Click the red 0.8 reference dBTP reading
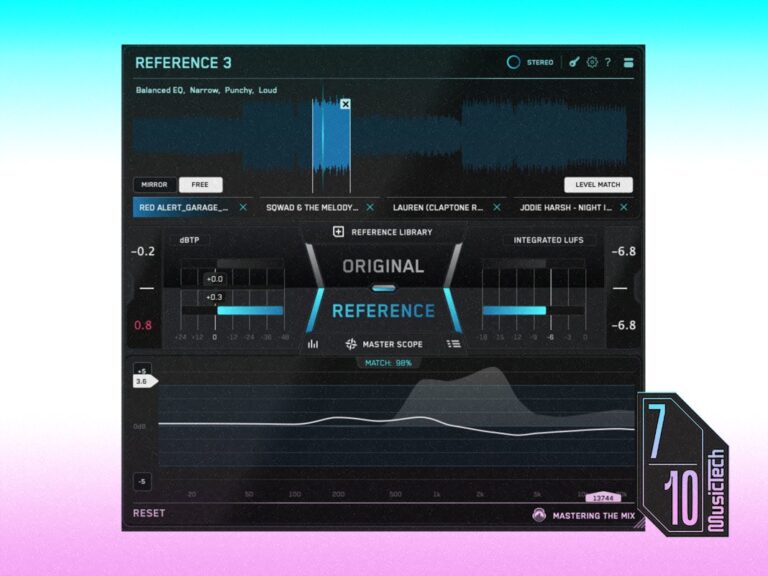The height and width of the screenshot is (576, 768). point(143,325)
